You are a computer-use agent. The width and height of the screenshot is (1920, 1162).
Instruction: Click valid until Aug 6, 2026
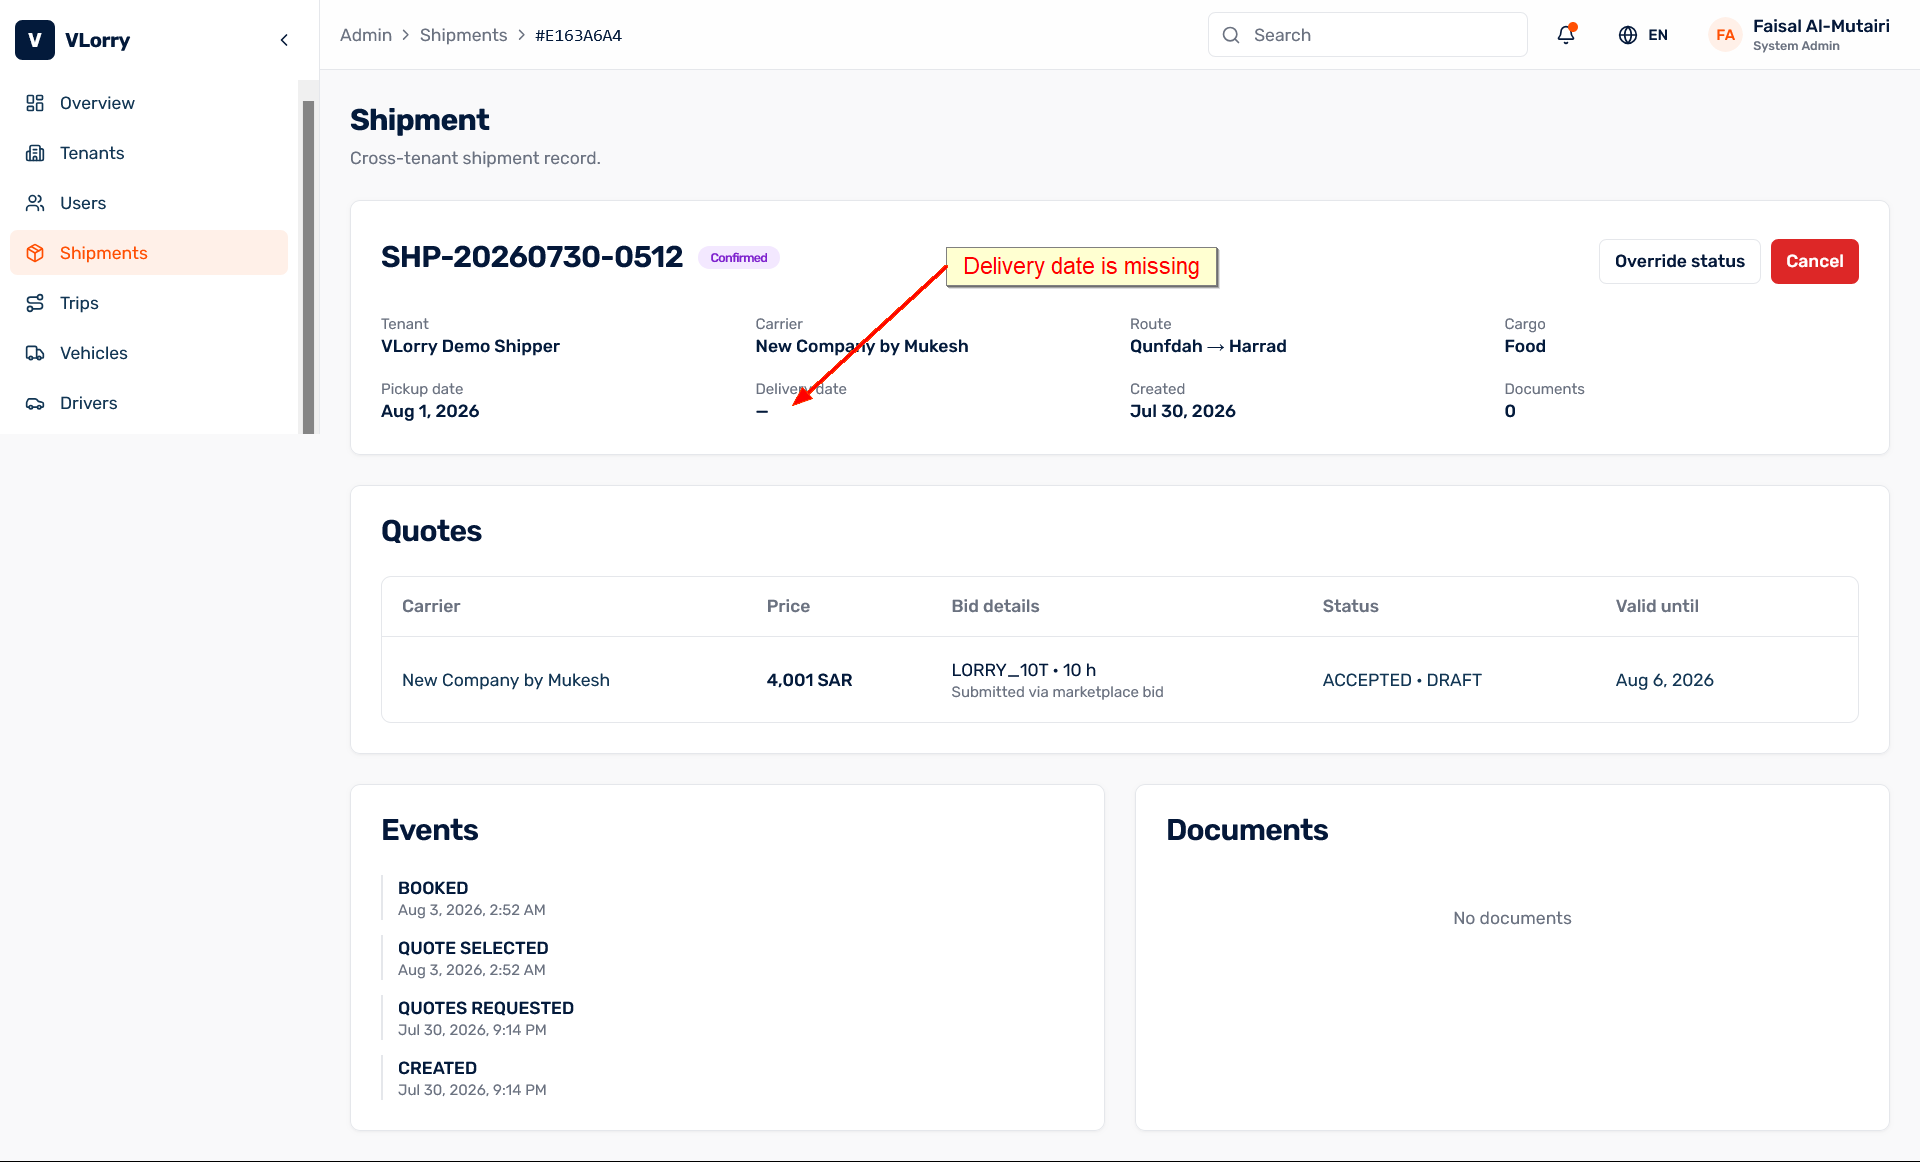point(1664,680)
